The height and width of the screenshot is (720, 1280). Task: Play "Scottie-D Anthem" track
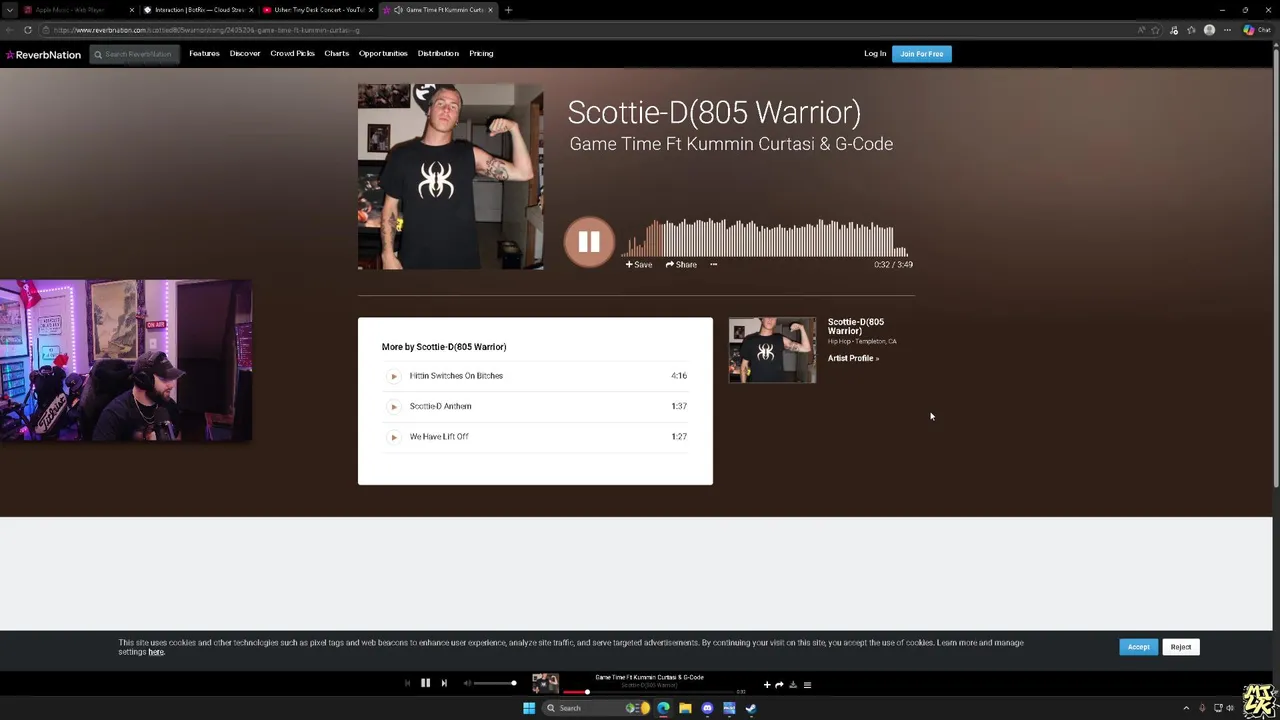point(393,406)
